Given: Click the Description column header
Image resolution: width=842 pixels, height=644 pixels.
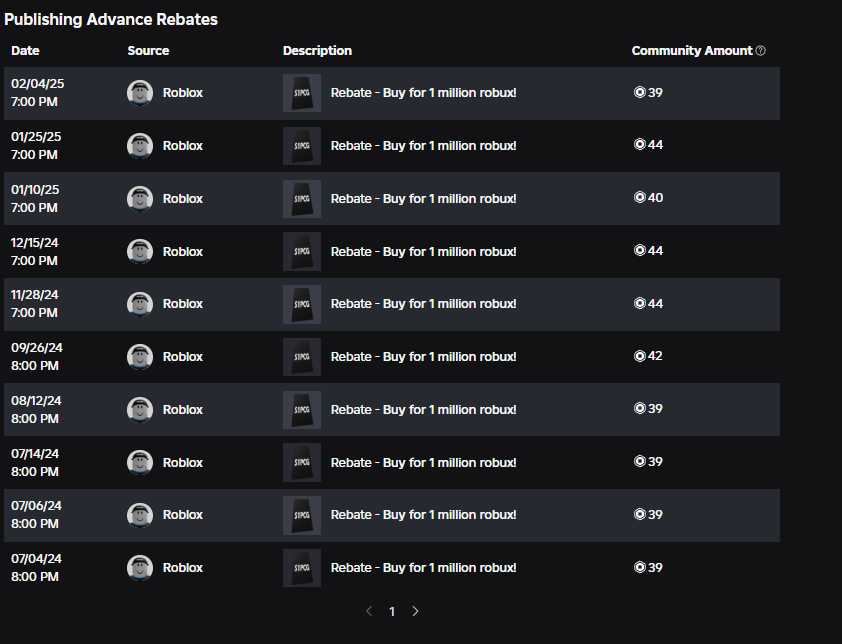Looking at the screenshot, I should click(317, 50).
